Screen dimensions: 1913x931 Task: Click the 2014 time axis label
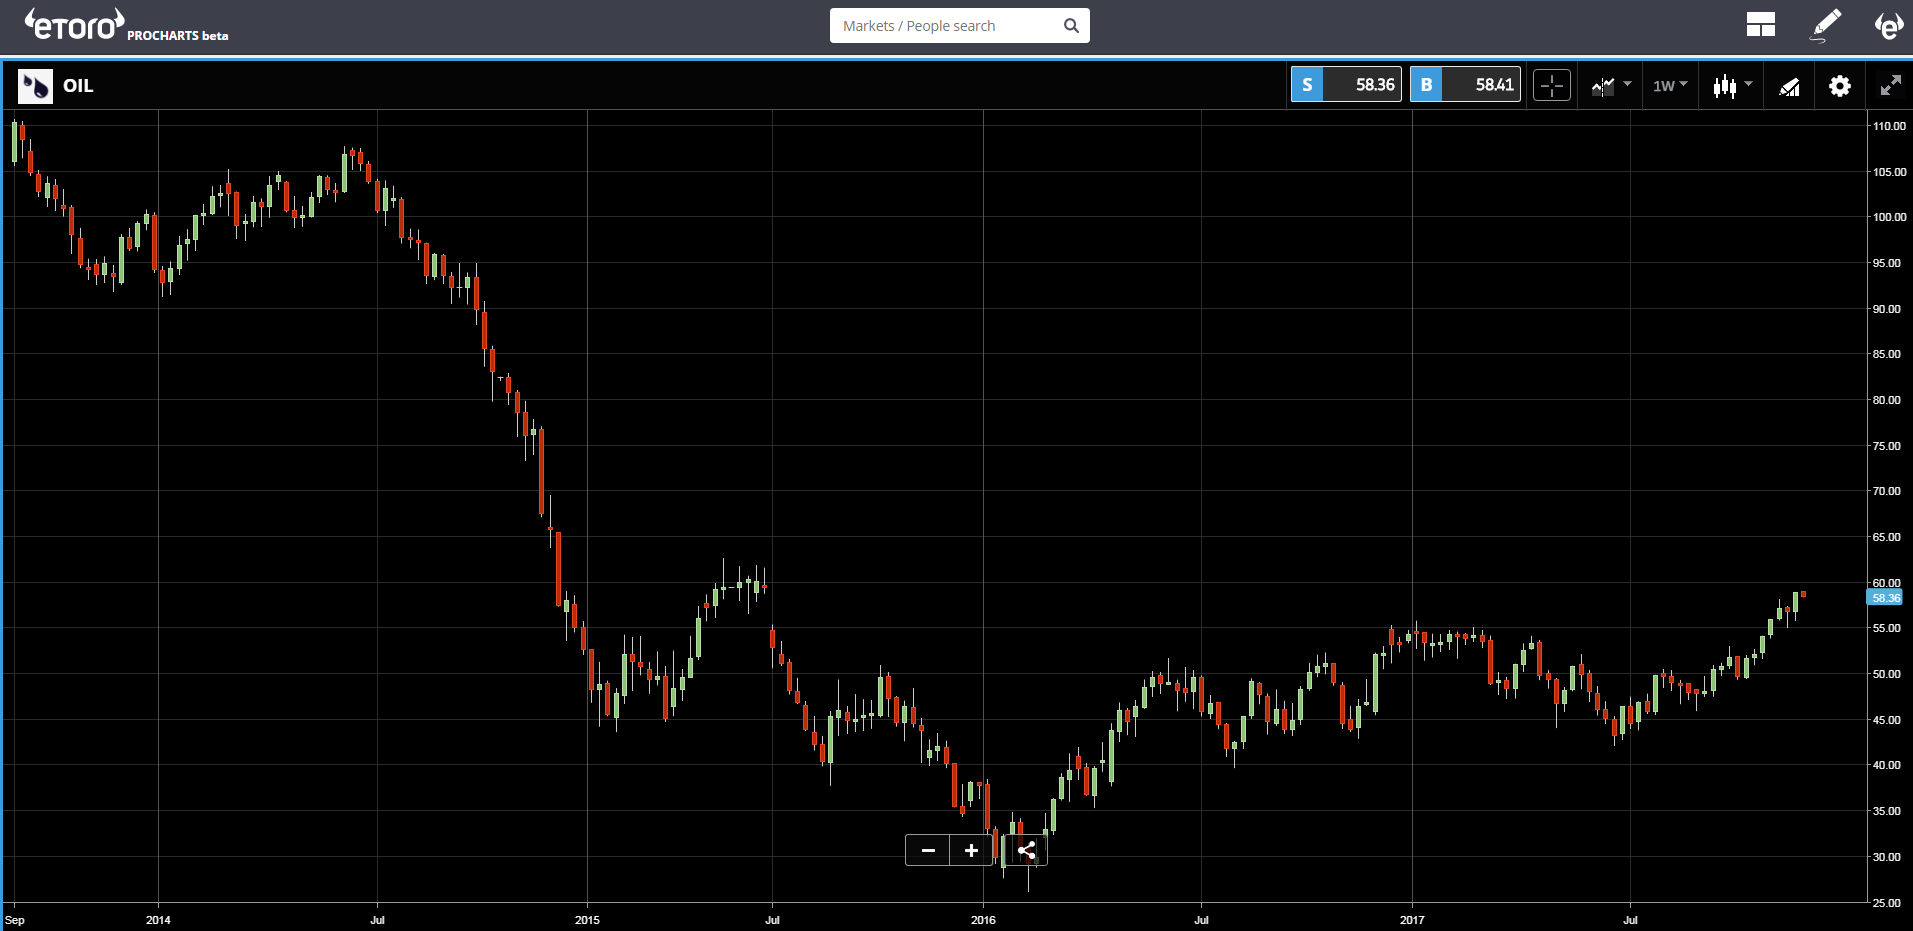click(x=158, y=920)
